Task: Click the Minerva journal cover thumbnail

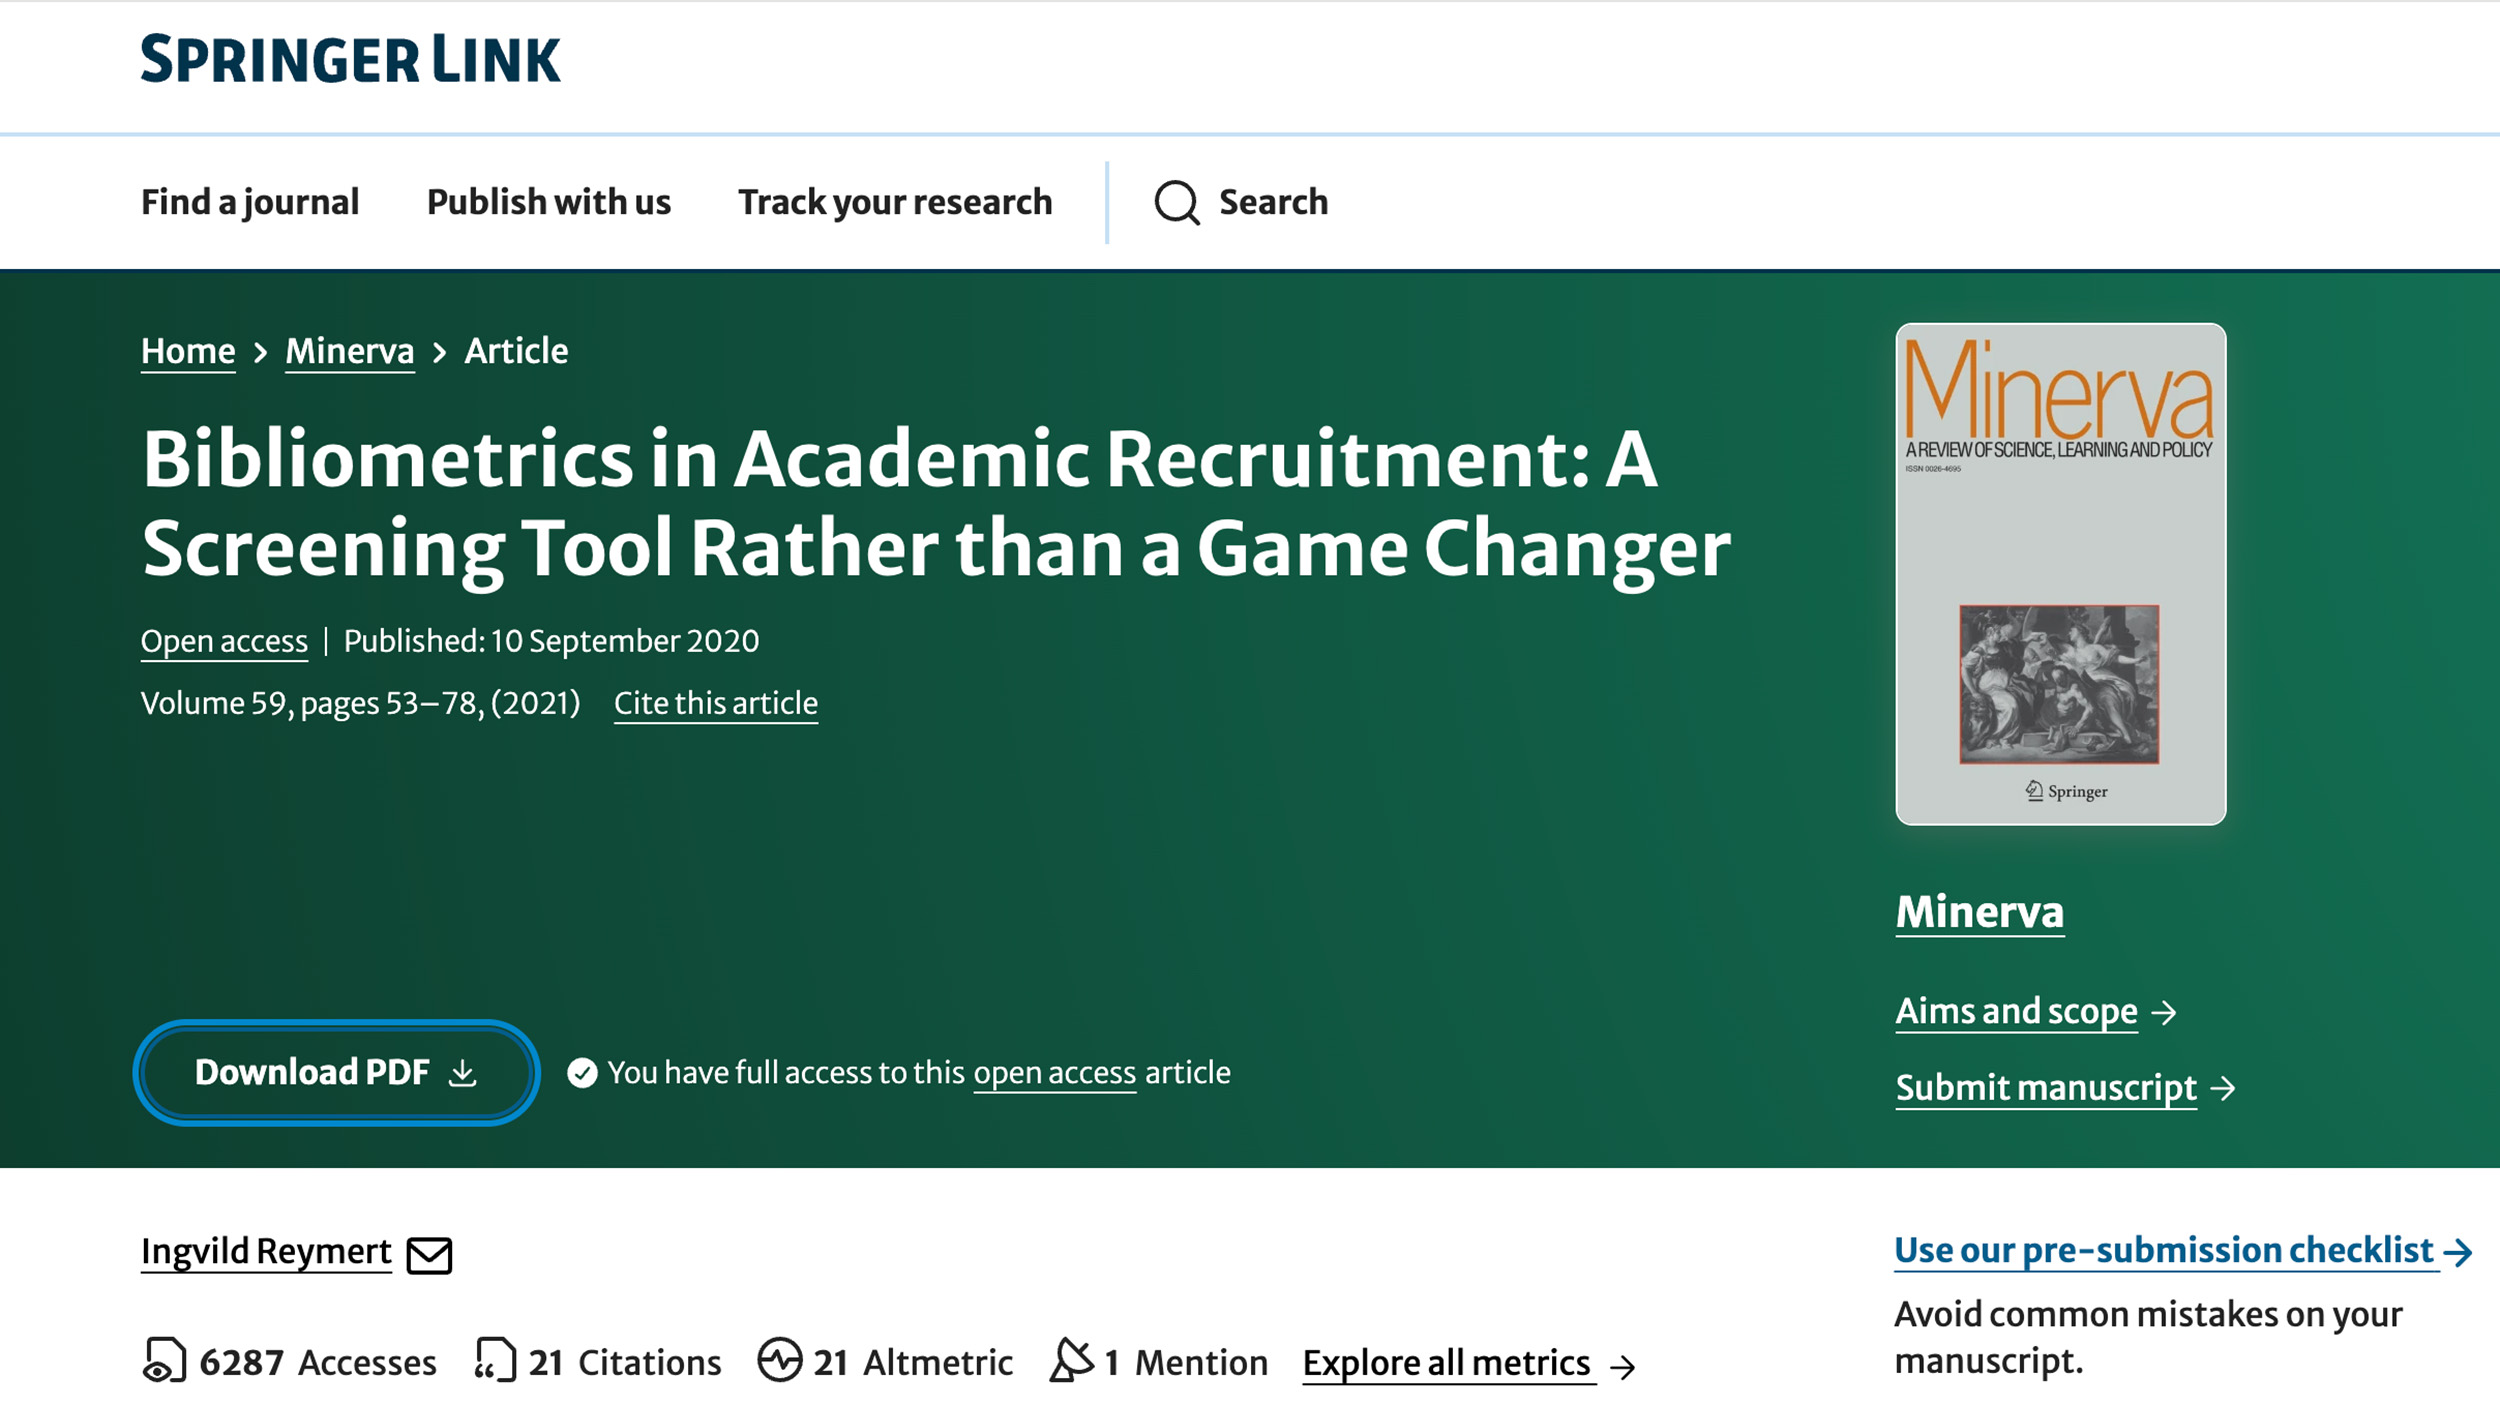Action: tap(2060, 573)
